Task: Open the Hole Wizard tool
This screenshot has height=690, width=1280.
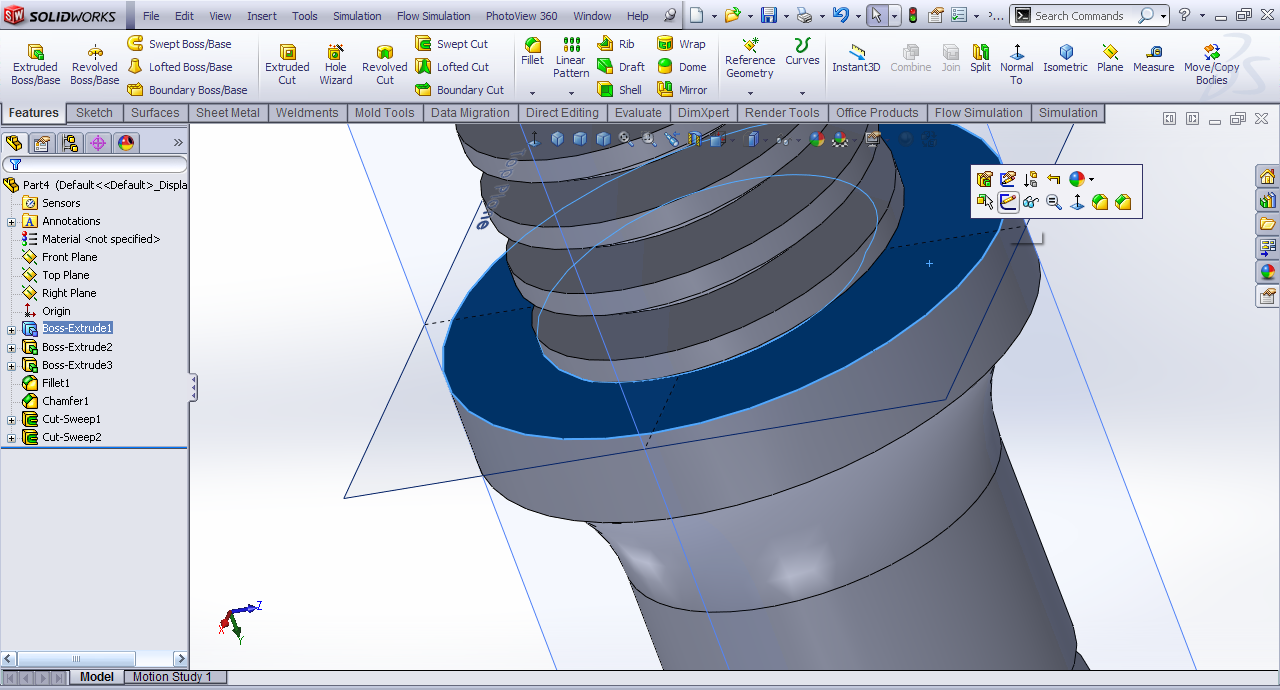Action: click(336, 65)
